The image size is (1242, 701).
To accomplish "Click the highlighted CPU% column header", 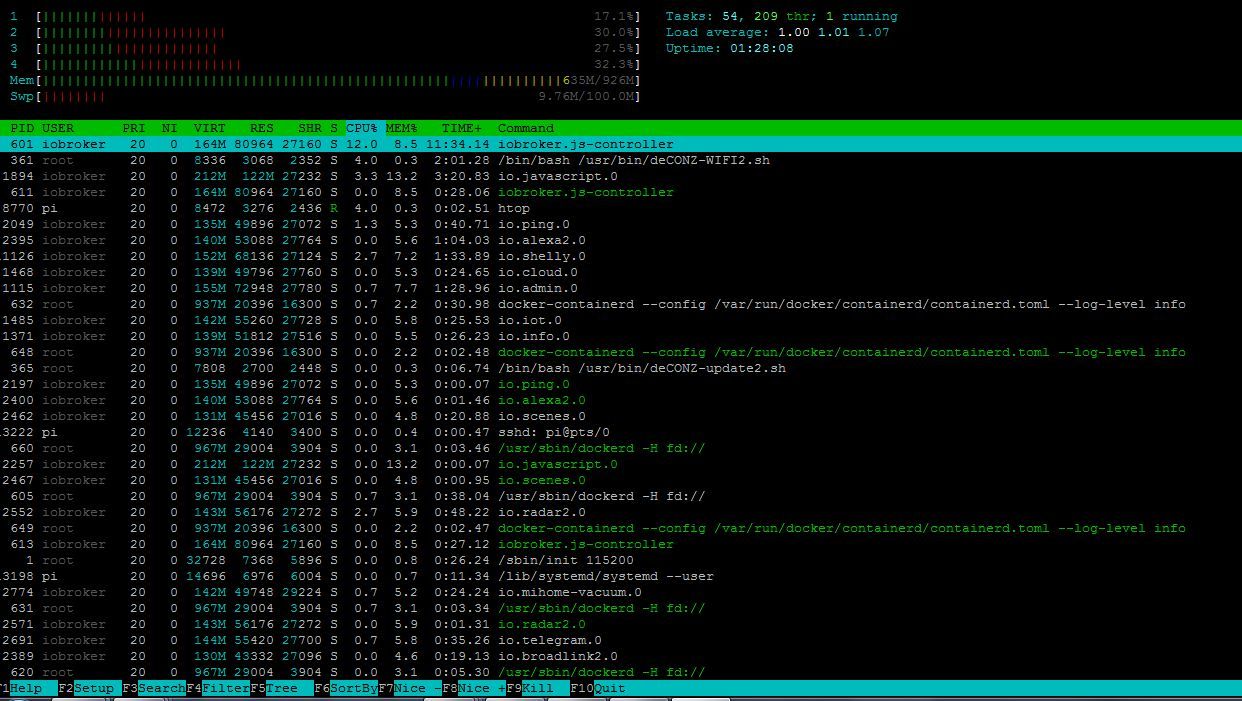I will pyautogui.click(x=362, y=128).
